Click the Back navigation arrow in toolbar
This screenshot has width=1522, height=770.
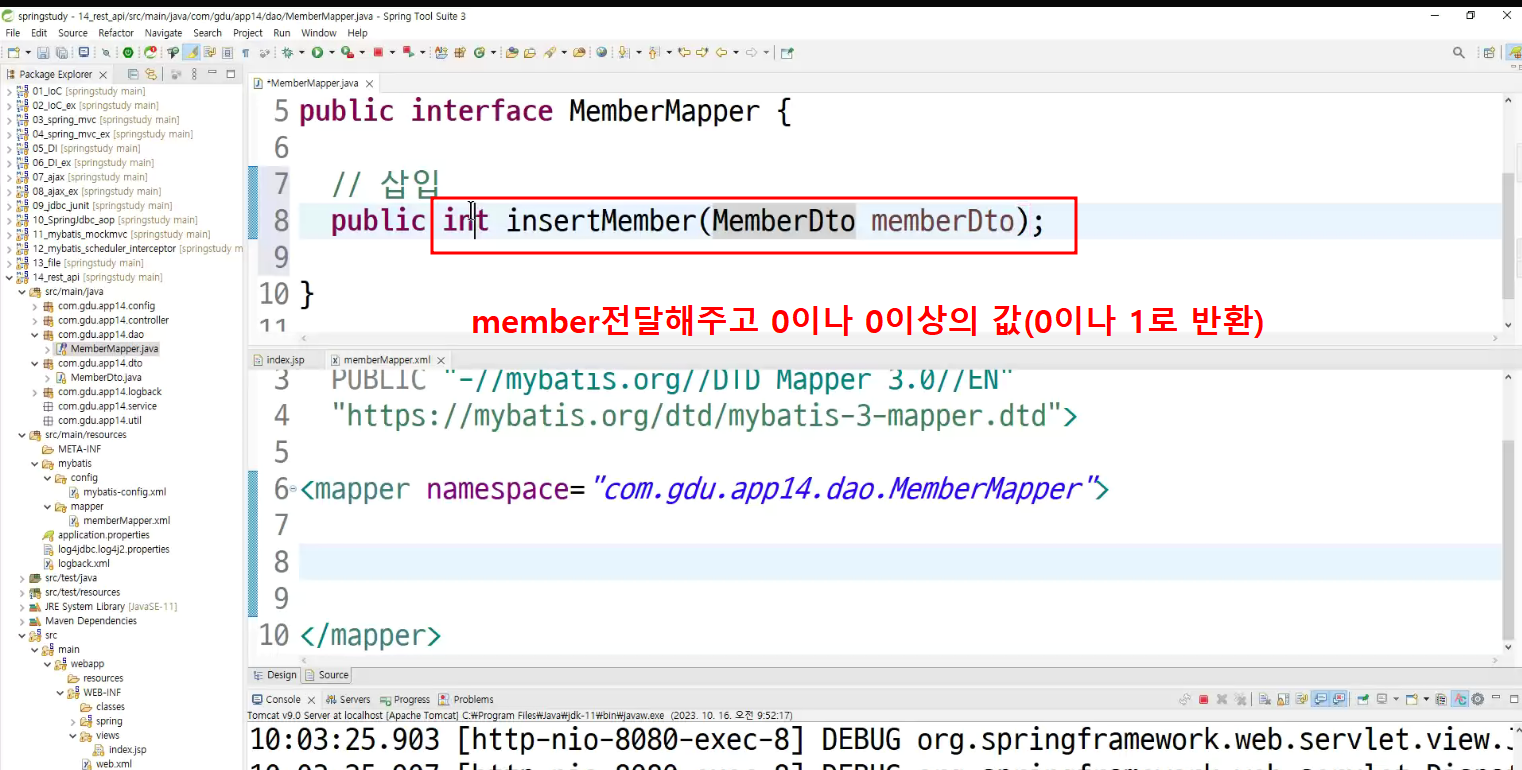coord(721,52)
